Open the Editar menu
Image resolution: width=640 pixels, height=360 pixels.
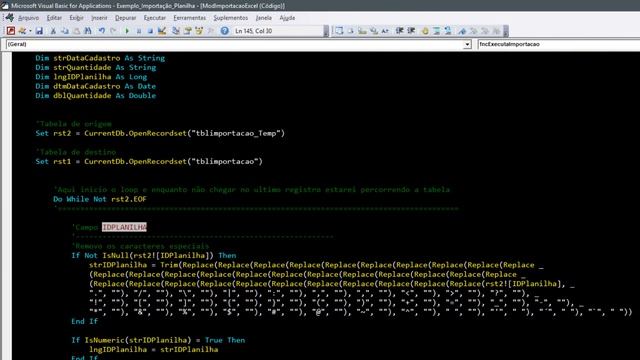[54, 18]
